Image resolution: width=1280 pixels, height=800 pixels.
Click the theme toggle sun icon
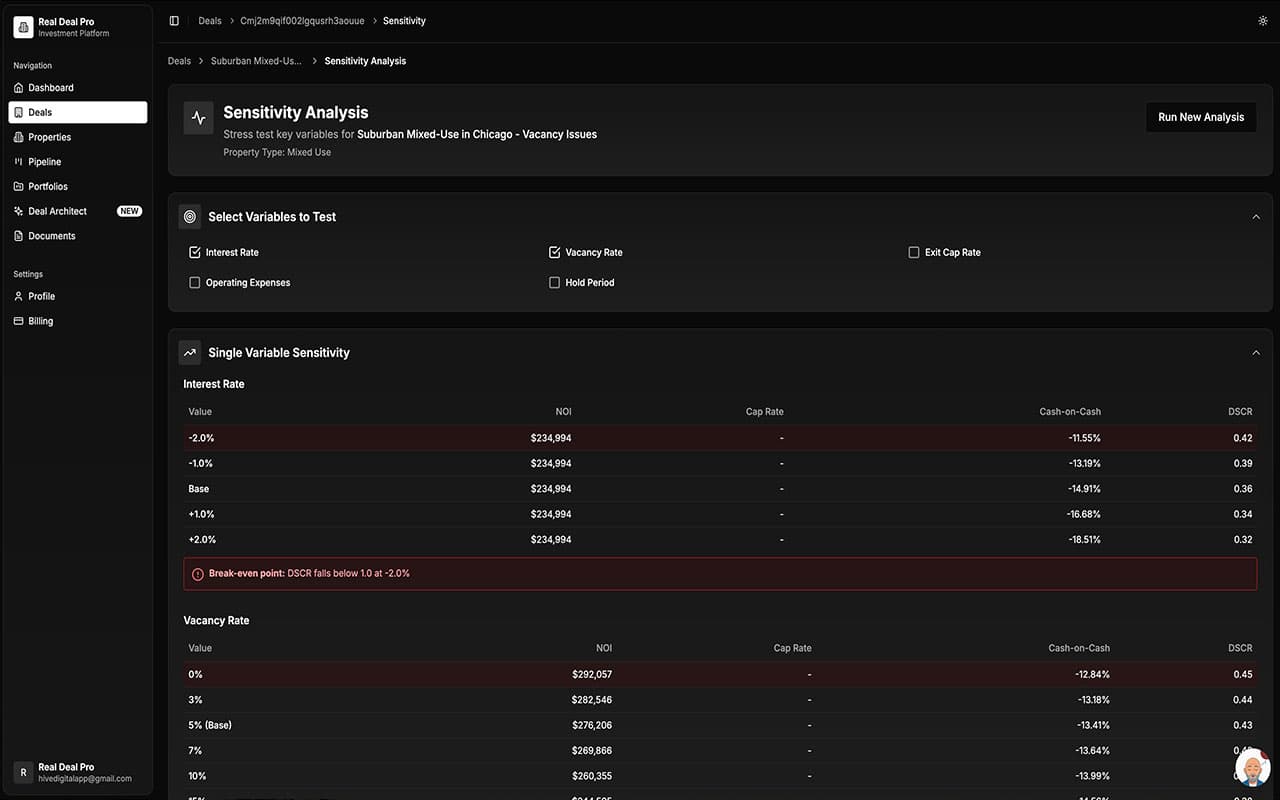(1262, 21)
